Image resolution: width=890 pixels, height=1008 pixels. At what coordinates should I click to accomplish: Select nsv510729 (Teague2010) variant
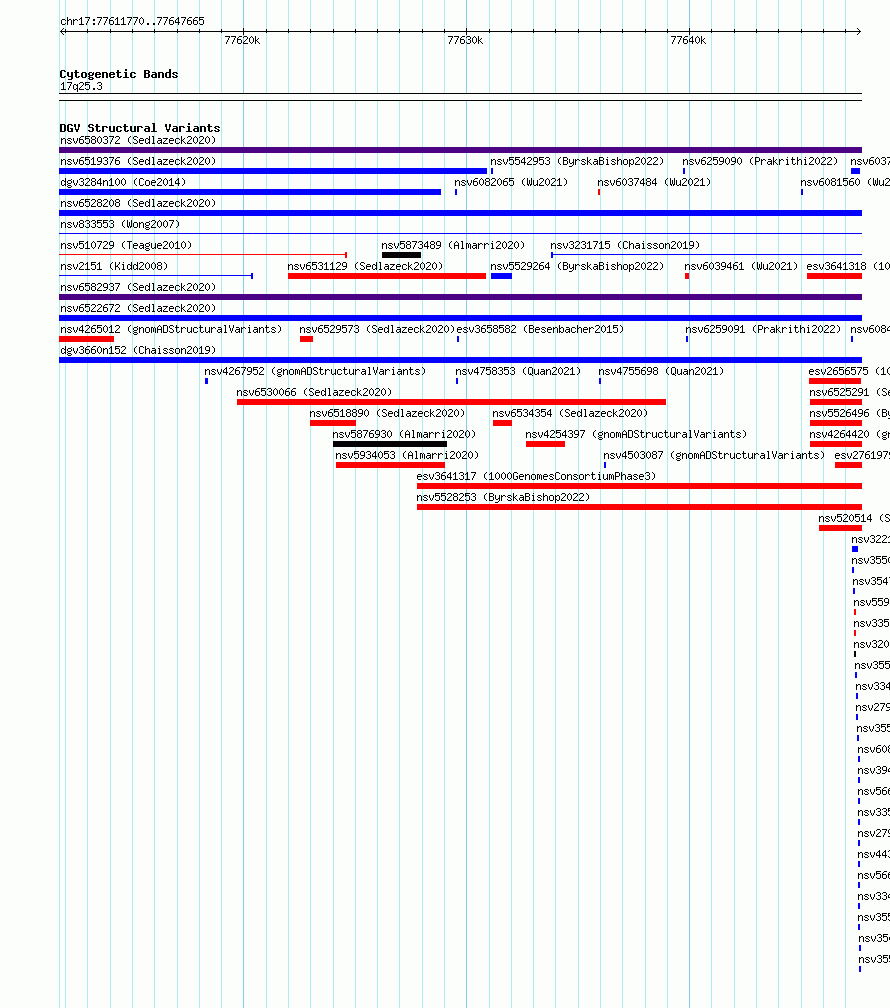[126, 246]
